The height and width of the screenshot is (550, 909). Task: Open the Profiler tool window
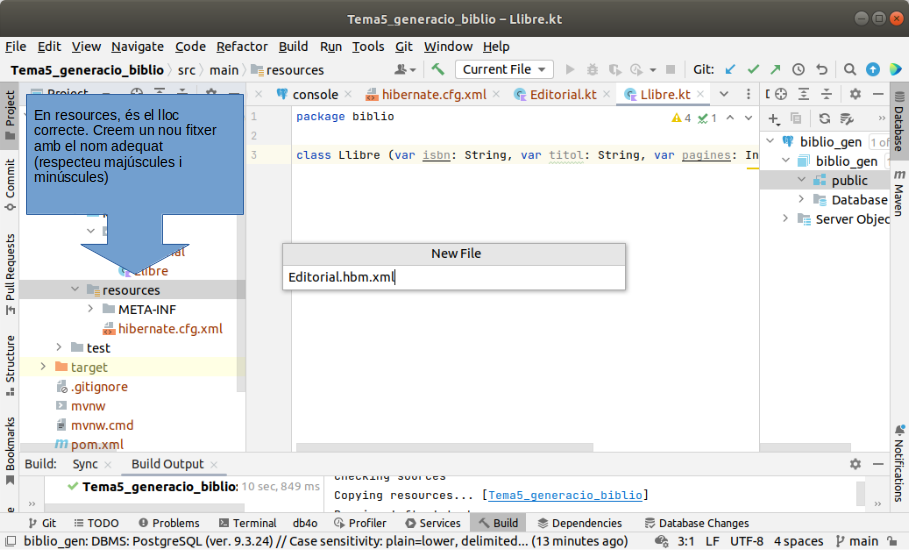[360, 523]
